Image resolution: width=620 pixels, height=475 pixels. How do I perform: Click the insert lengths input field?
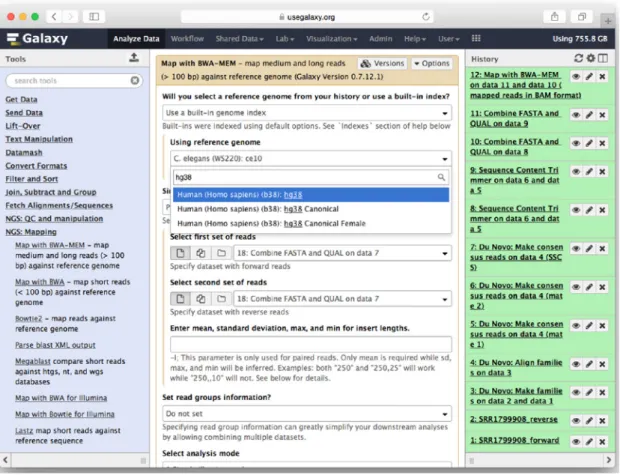(311, 344)
